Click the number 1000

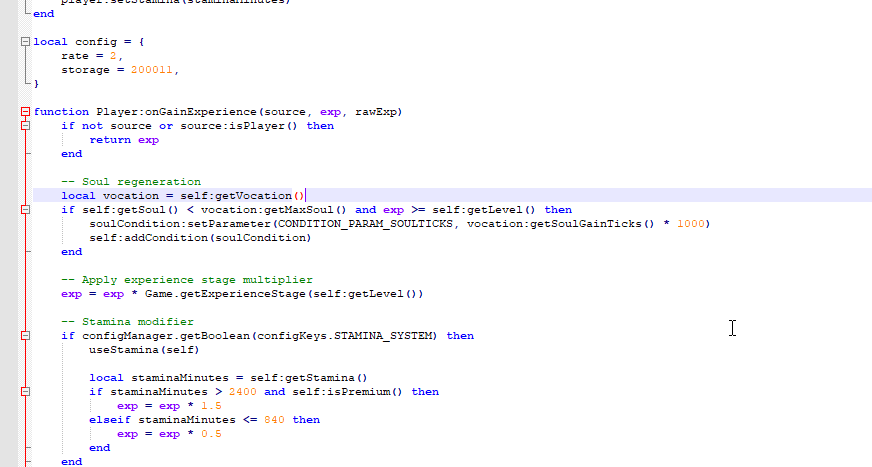point(690,223)
